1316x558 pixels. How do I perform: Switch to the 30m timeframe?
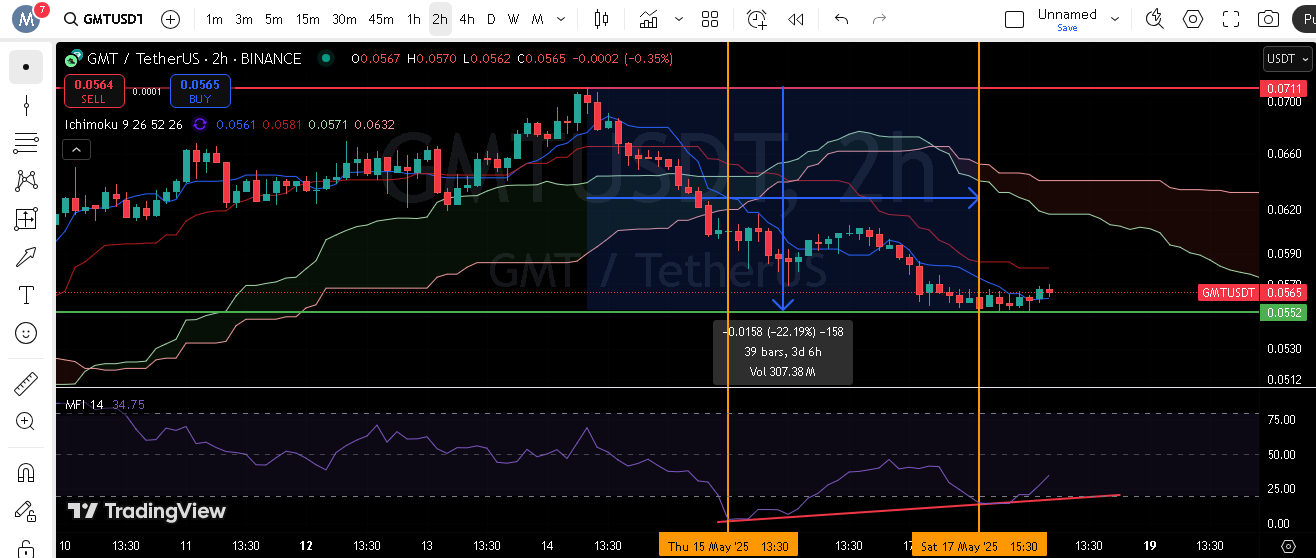344,19
